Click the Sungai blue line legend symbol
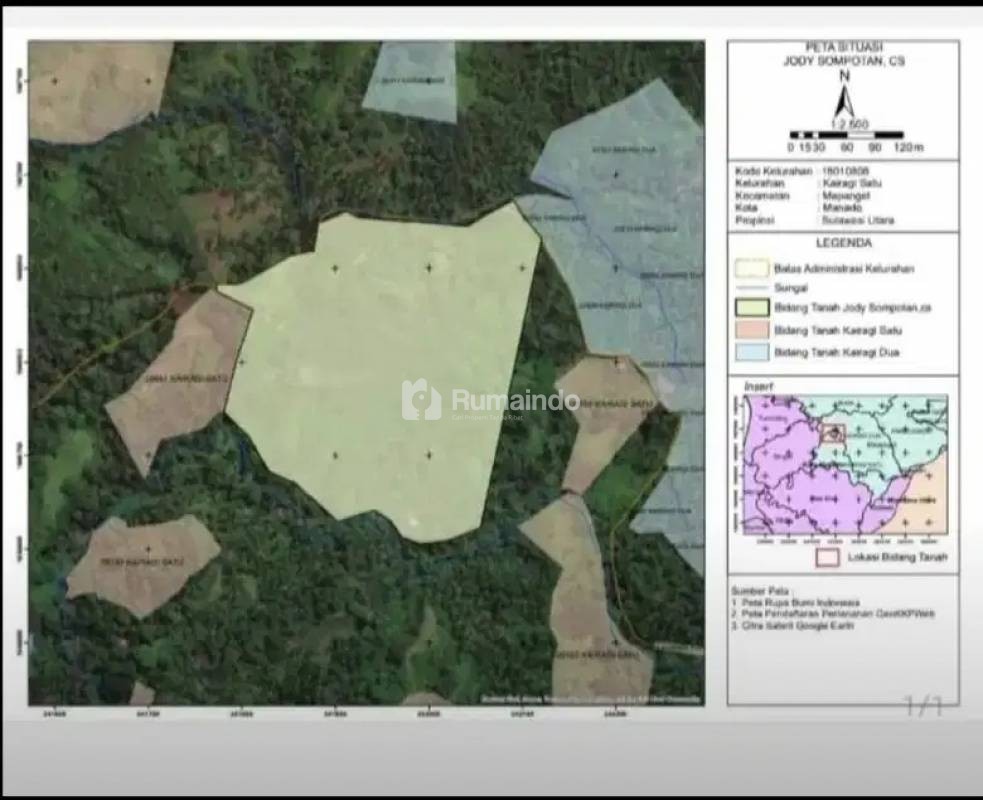The image size is (983, 800). [x=753, y=288]
